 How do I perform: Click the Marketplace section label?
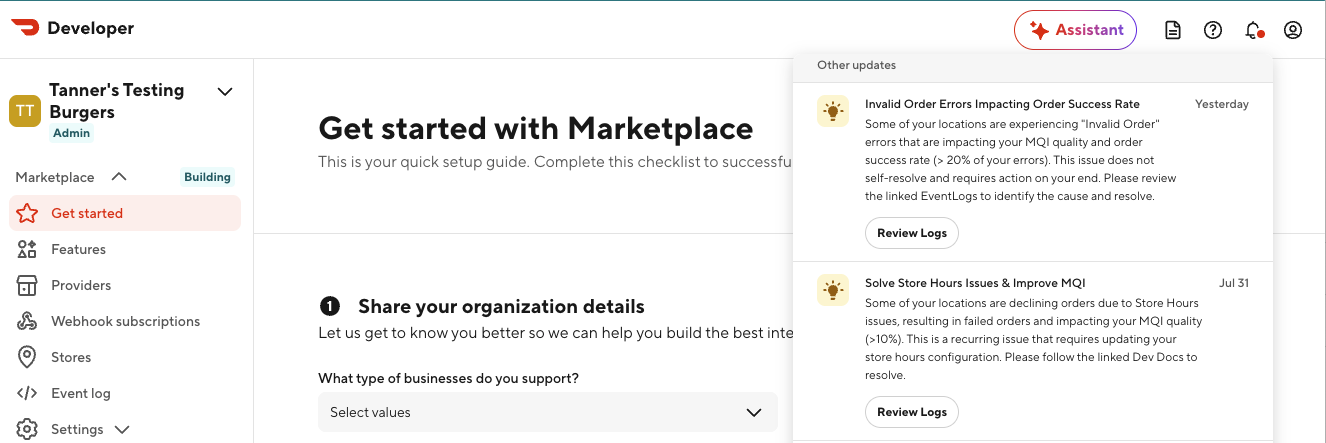(55, 177)
